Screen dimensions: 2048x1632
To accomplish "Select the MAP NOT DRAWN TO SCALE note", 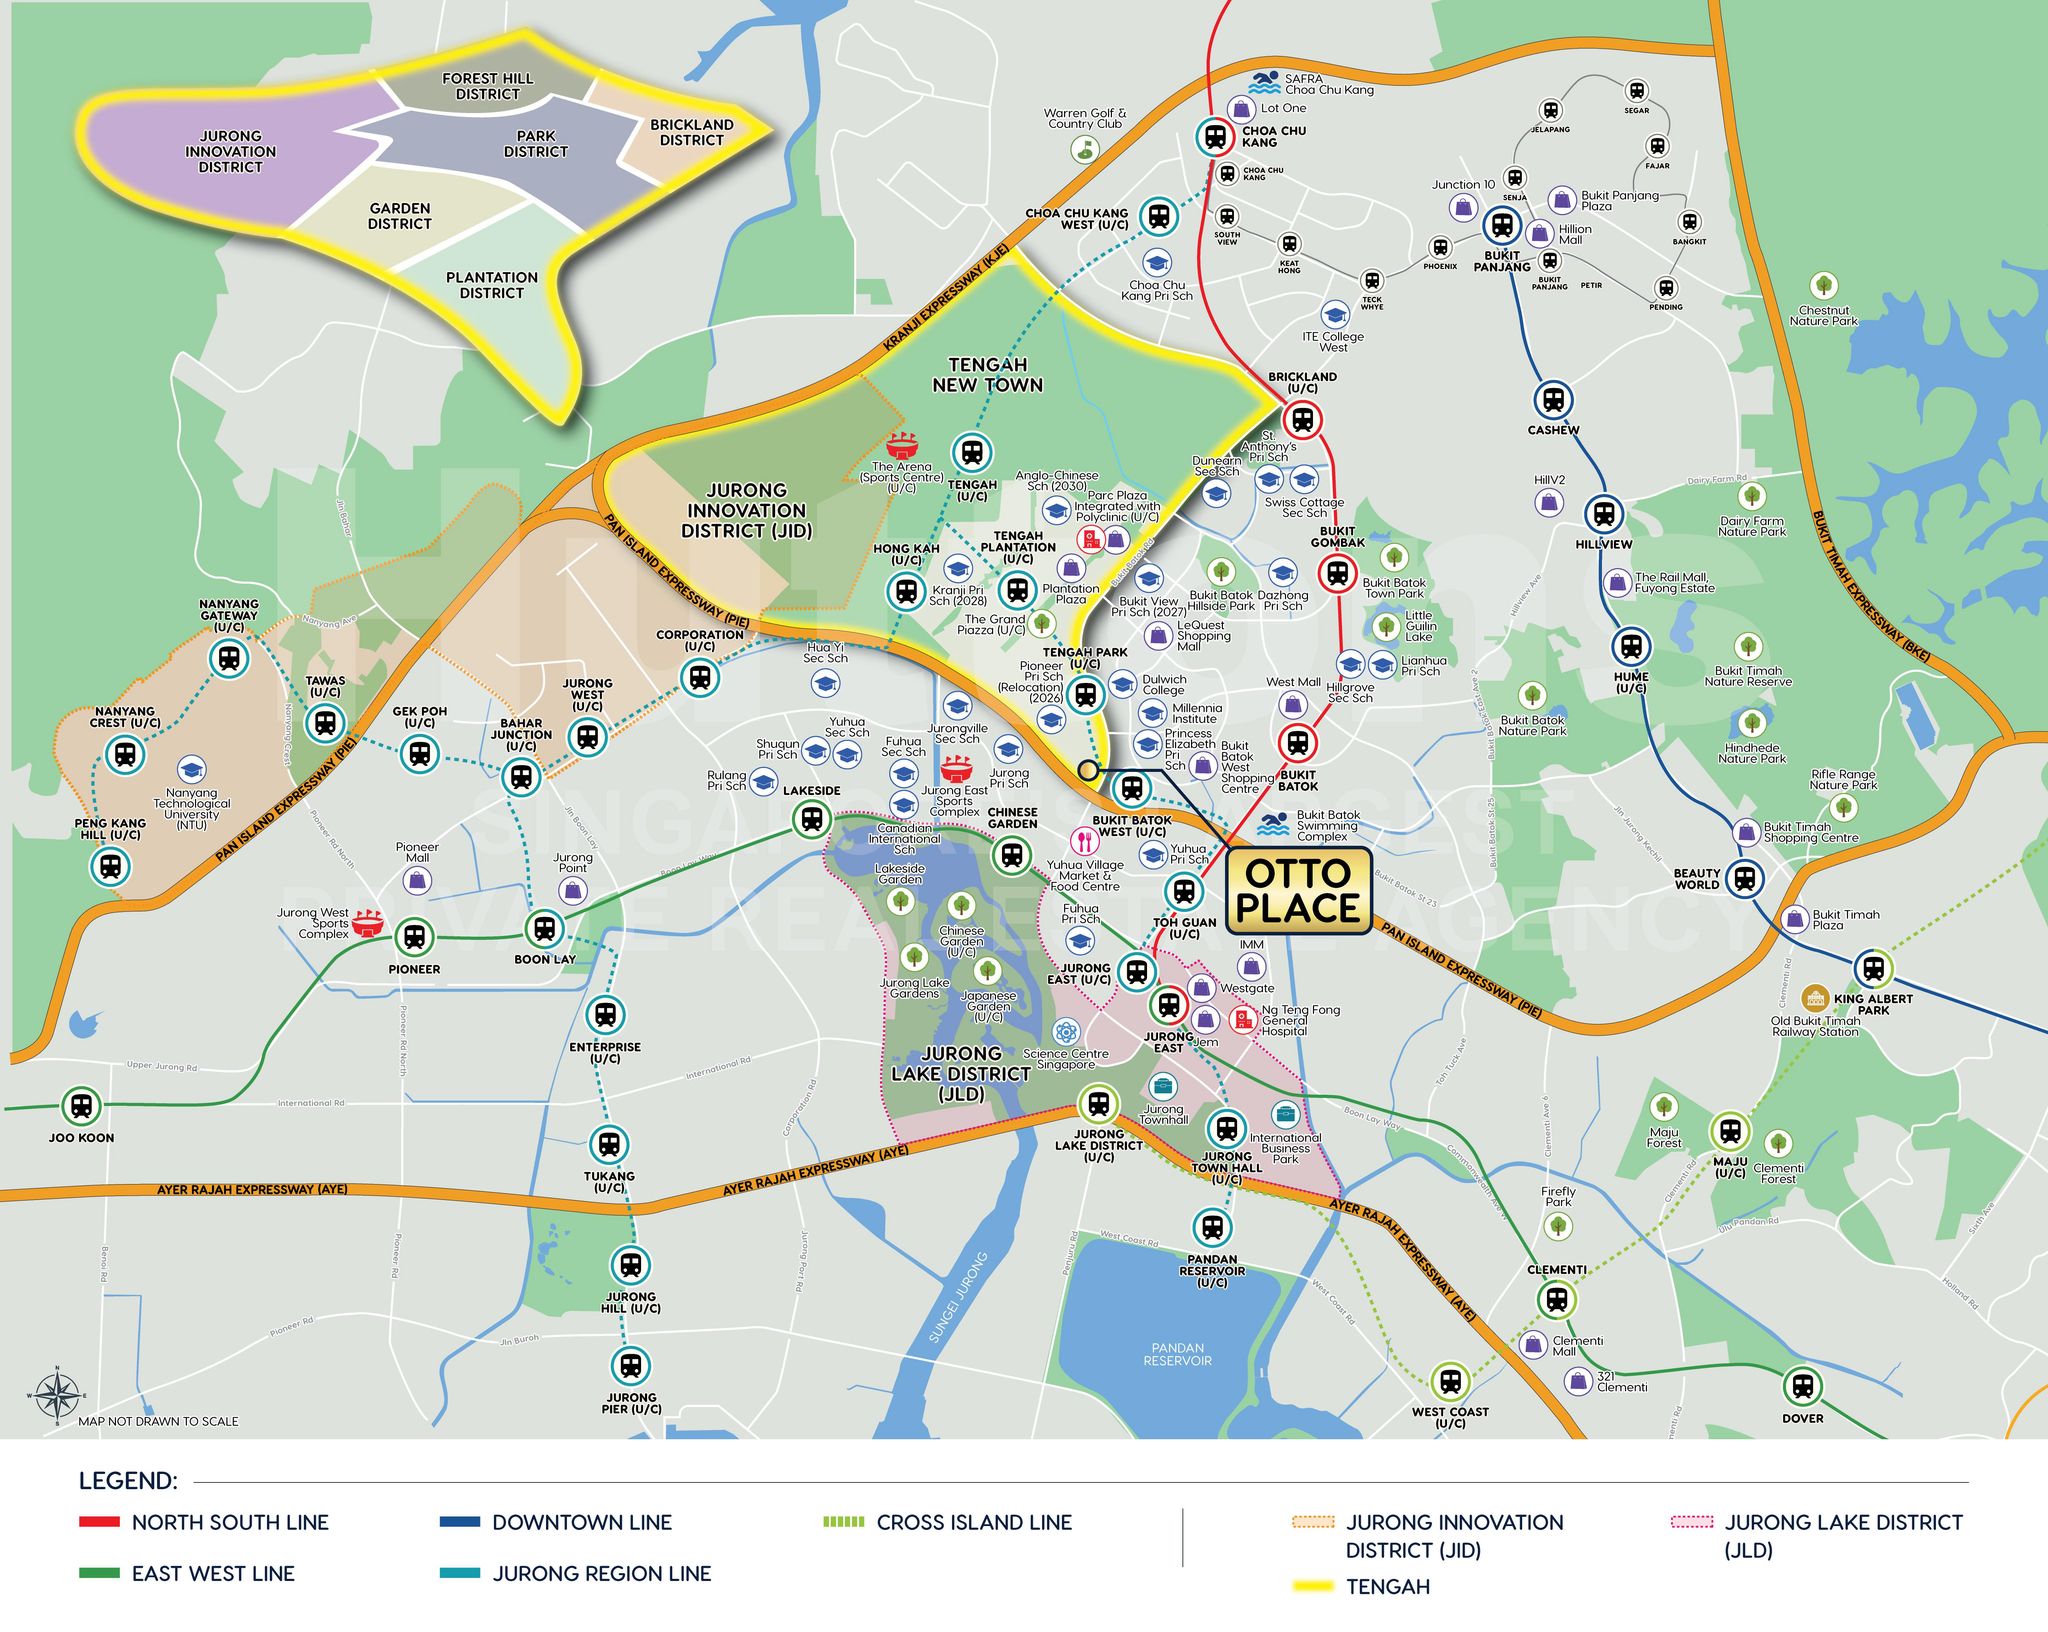I will (x=158, y=1421).
